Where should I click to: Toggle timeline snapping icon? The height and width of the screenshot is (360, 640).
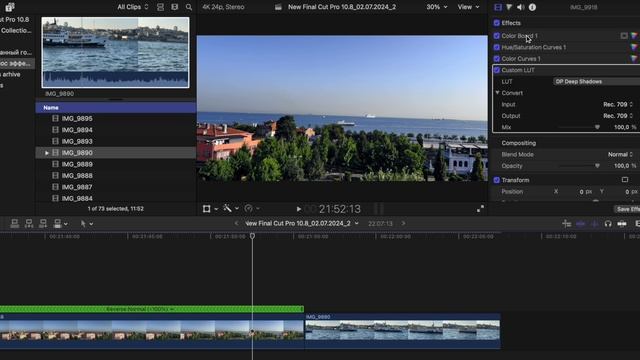(x=622, y=224)
